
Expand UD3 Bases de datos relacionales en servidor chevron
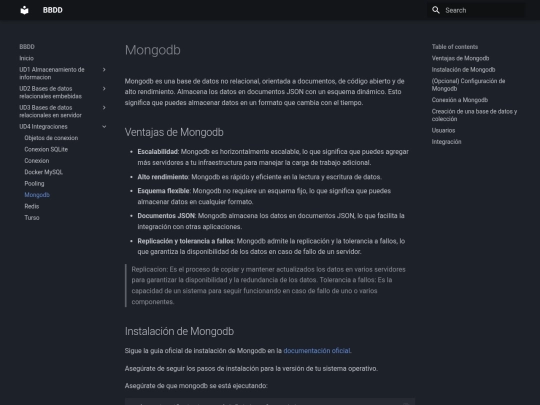pyautogui.click(x=104, y=107)
